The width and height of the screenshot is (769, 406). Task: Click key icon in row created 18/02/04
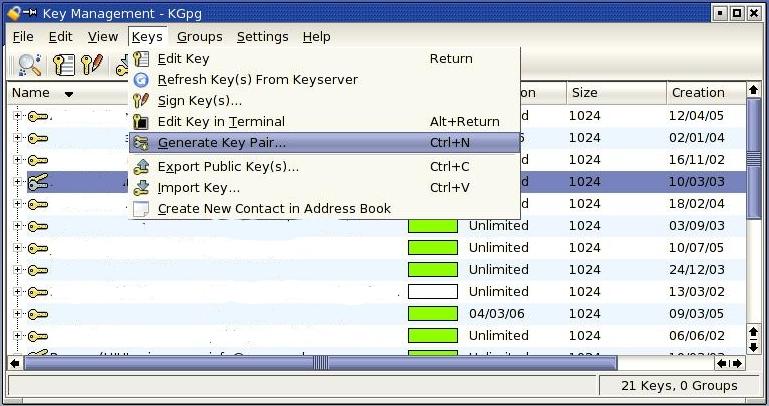(38, 204)
